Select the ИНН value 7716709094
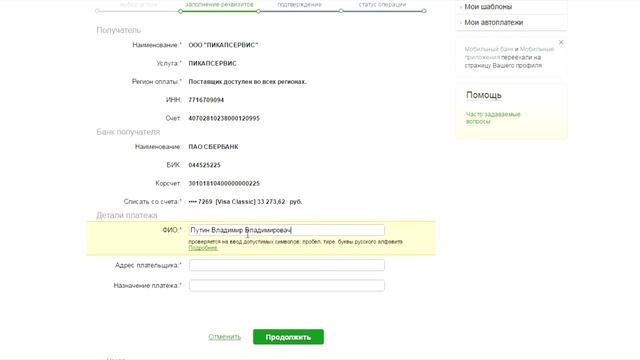The height and width of the screenshot is (360, 640). pyautogui.click(x=206, y=100)
